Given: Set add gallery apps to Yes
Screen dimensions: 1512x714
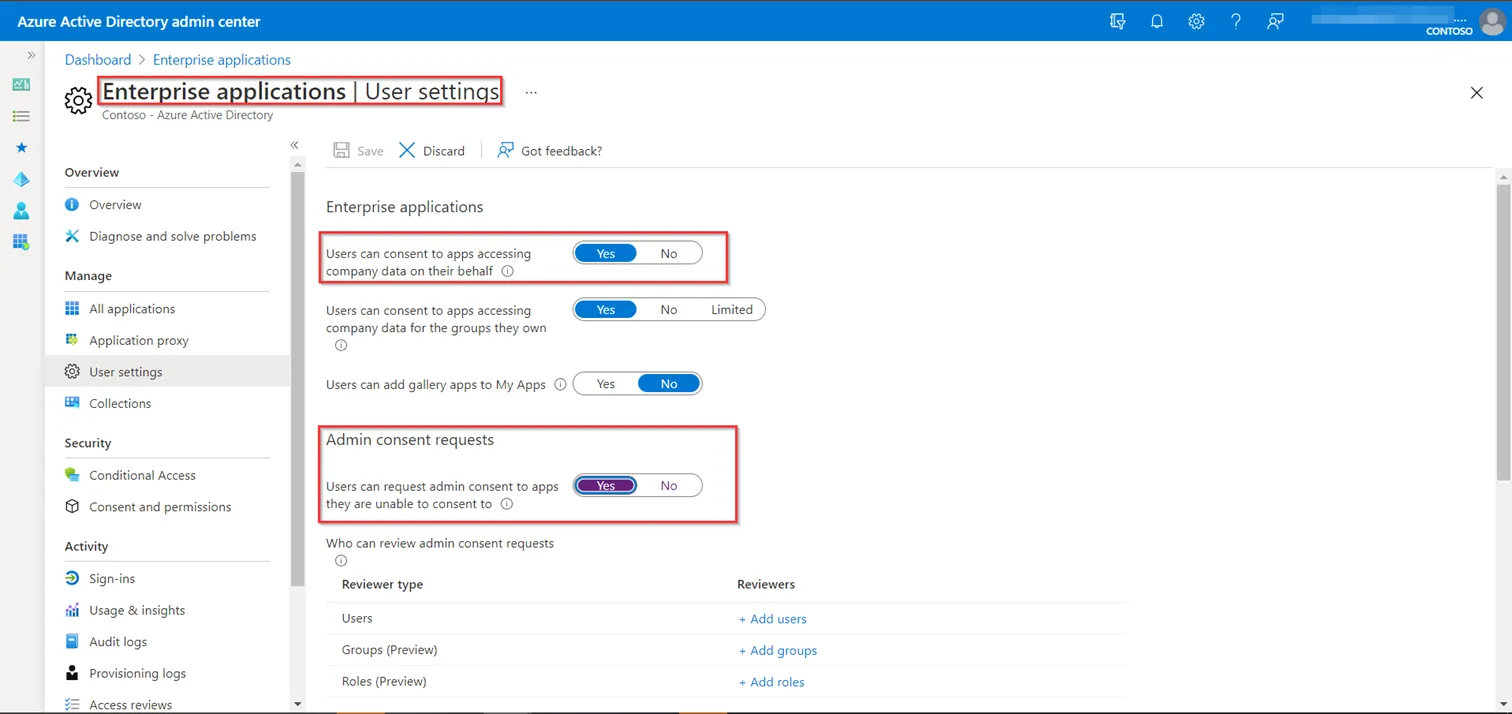Looking at the screenshot, I should 606,384.
